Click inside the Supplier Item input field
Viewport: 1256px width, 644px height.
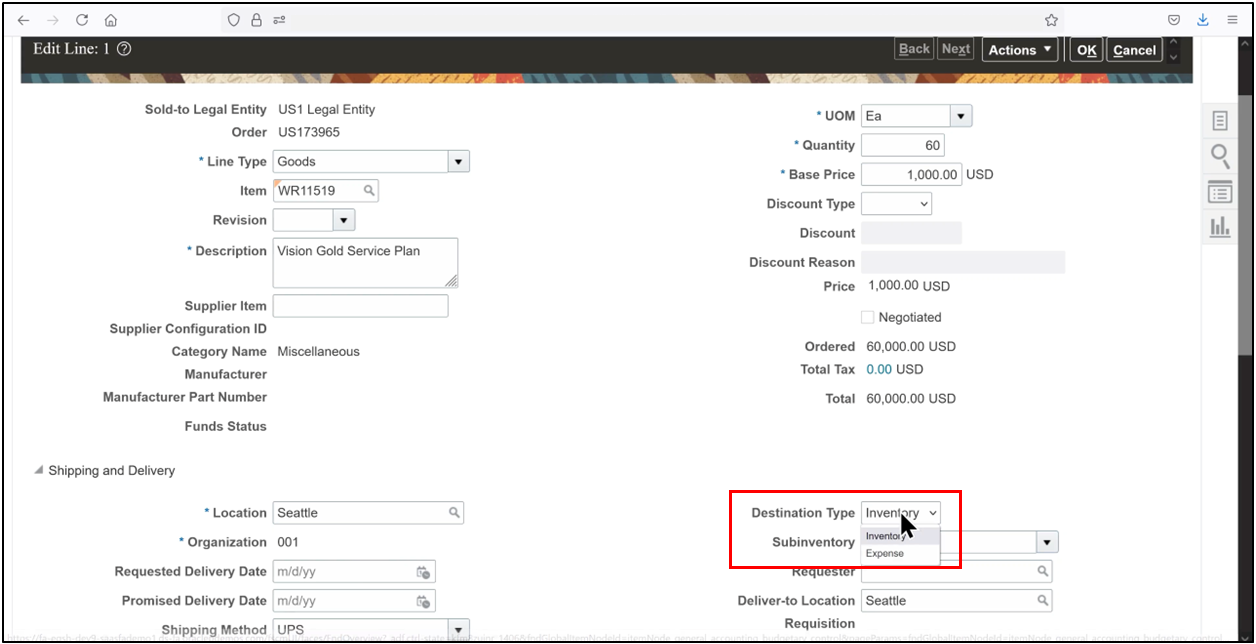point(360,305)
